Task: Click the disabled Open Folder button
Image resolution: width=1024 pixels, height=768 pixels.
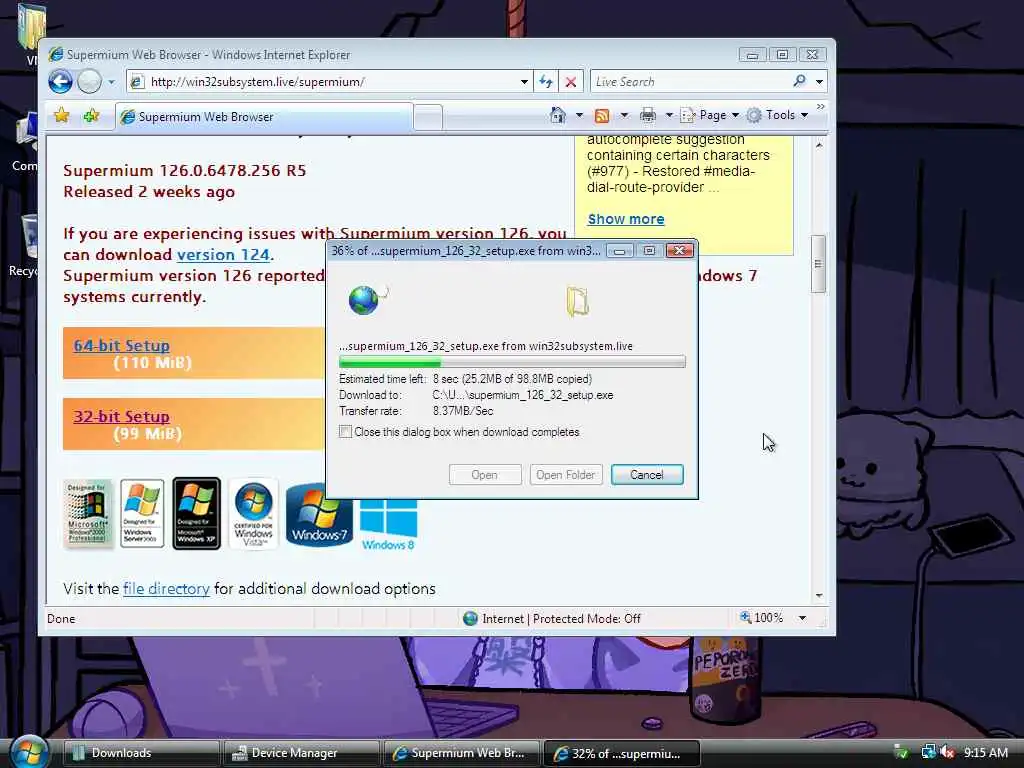Action: (566, 475)
